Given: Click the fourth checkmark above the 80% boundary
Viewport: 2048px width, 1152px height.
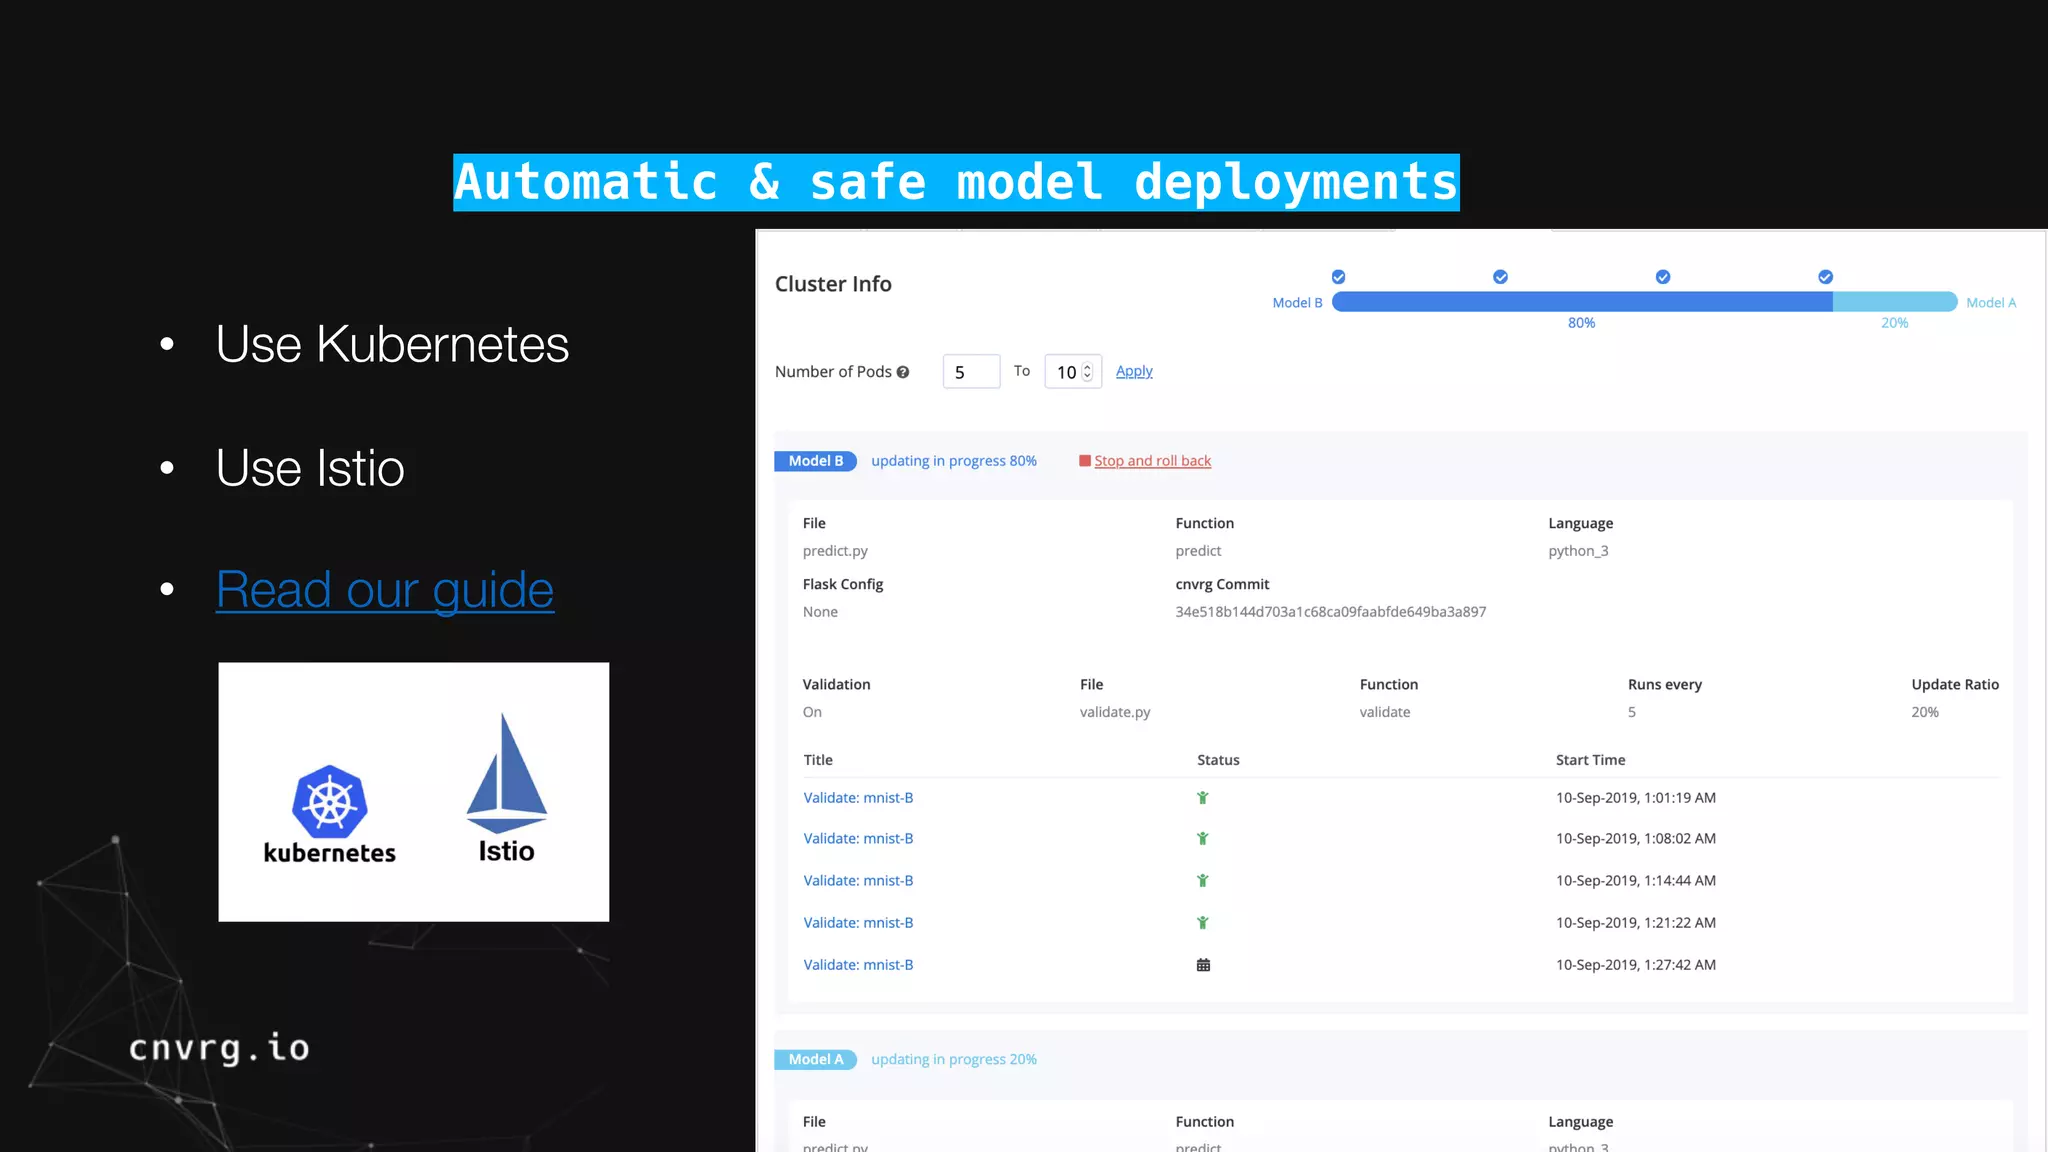Looking at the screenshot, I should (1826, 277).
